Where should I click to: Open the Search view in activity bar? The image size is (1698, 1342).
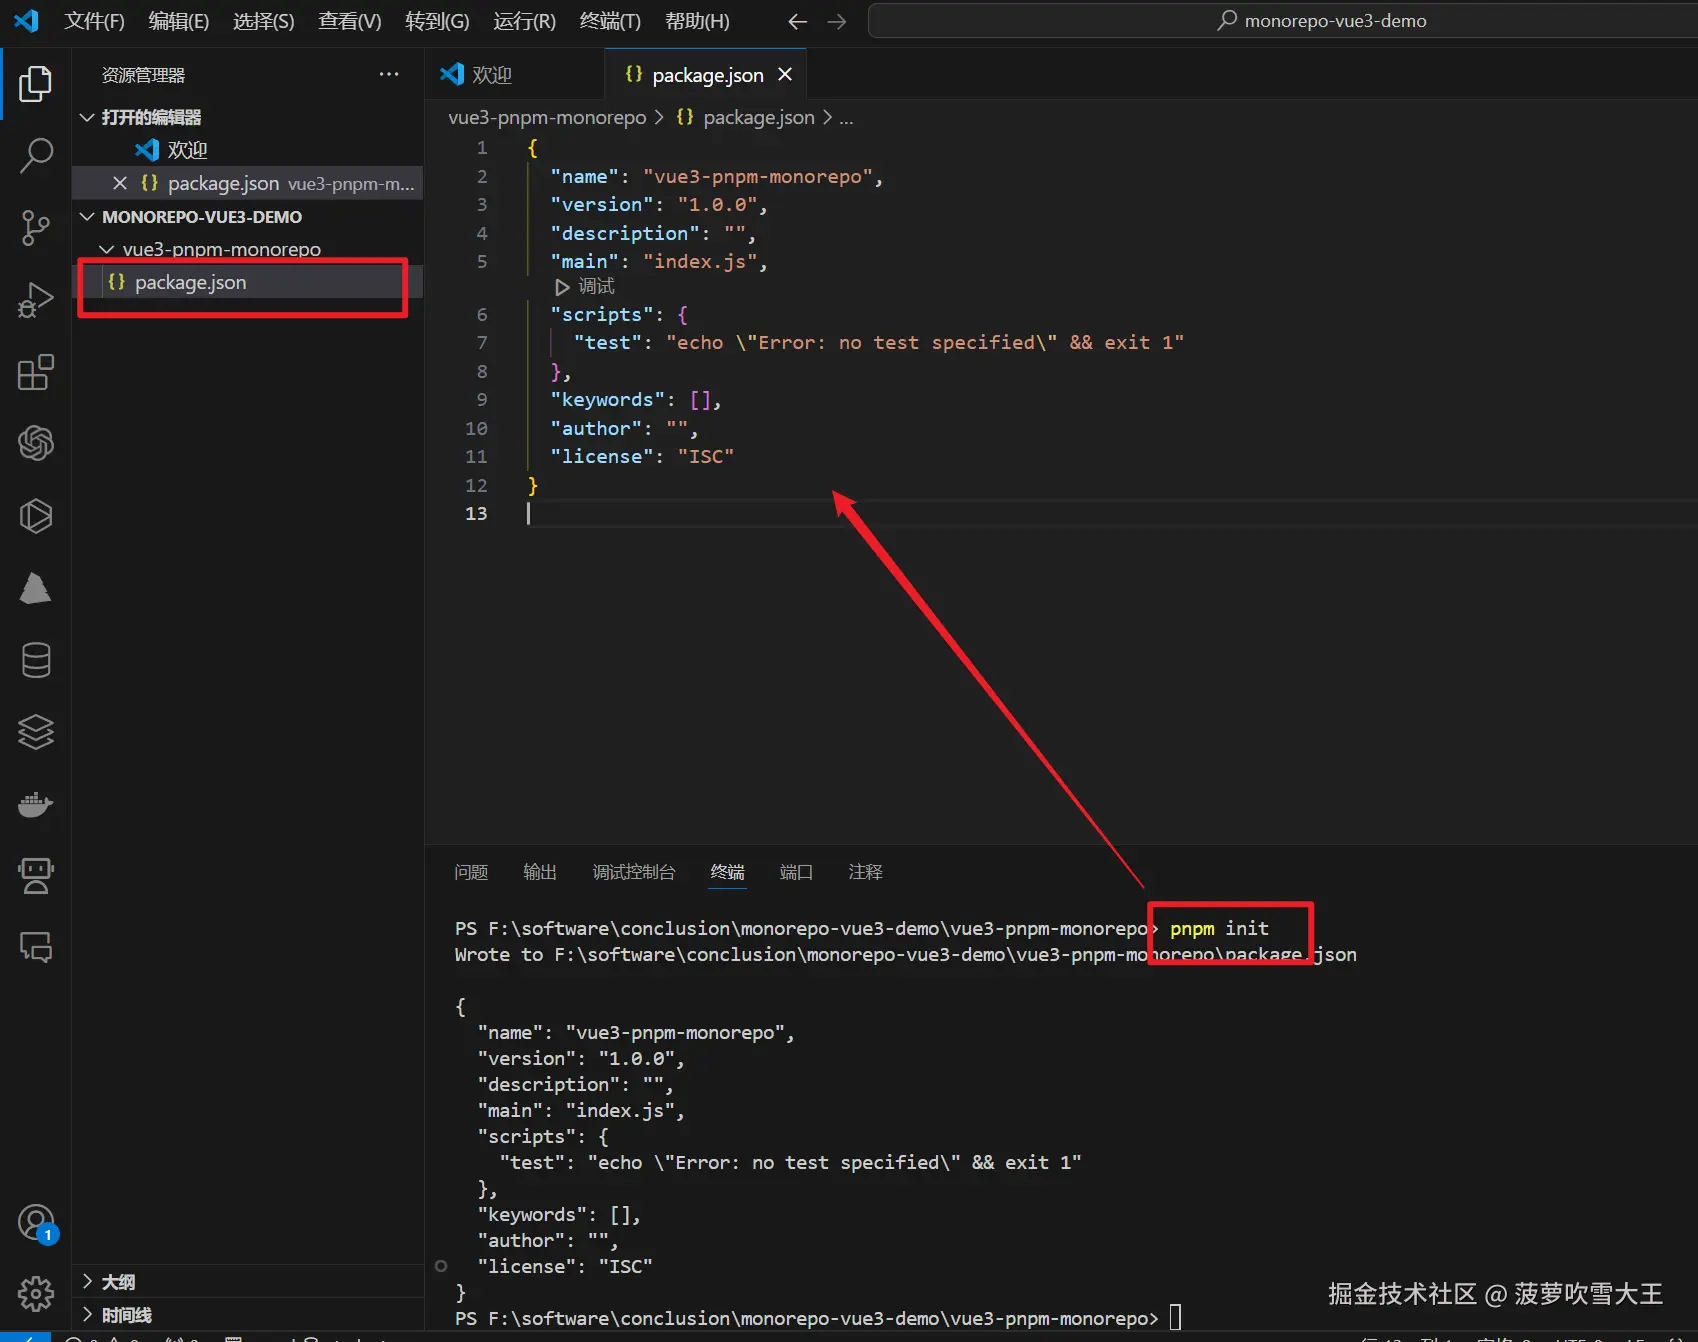point(36,156)
